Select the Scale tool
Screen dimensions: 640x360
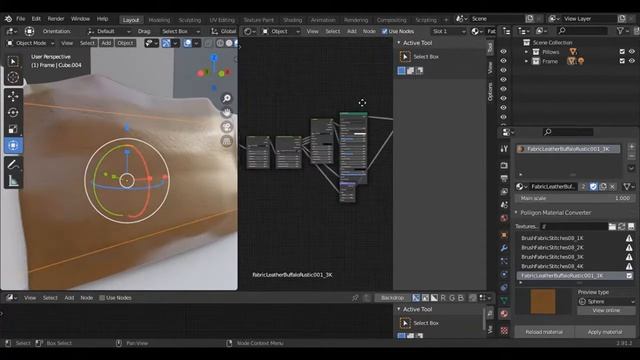point(13,129)
